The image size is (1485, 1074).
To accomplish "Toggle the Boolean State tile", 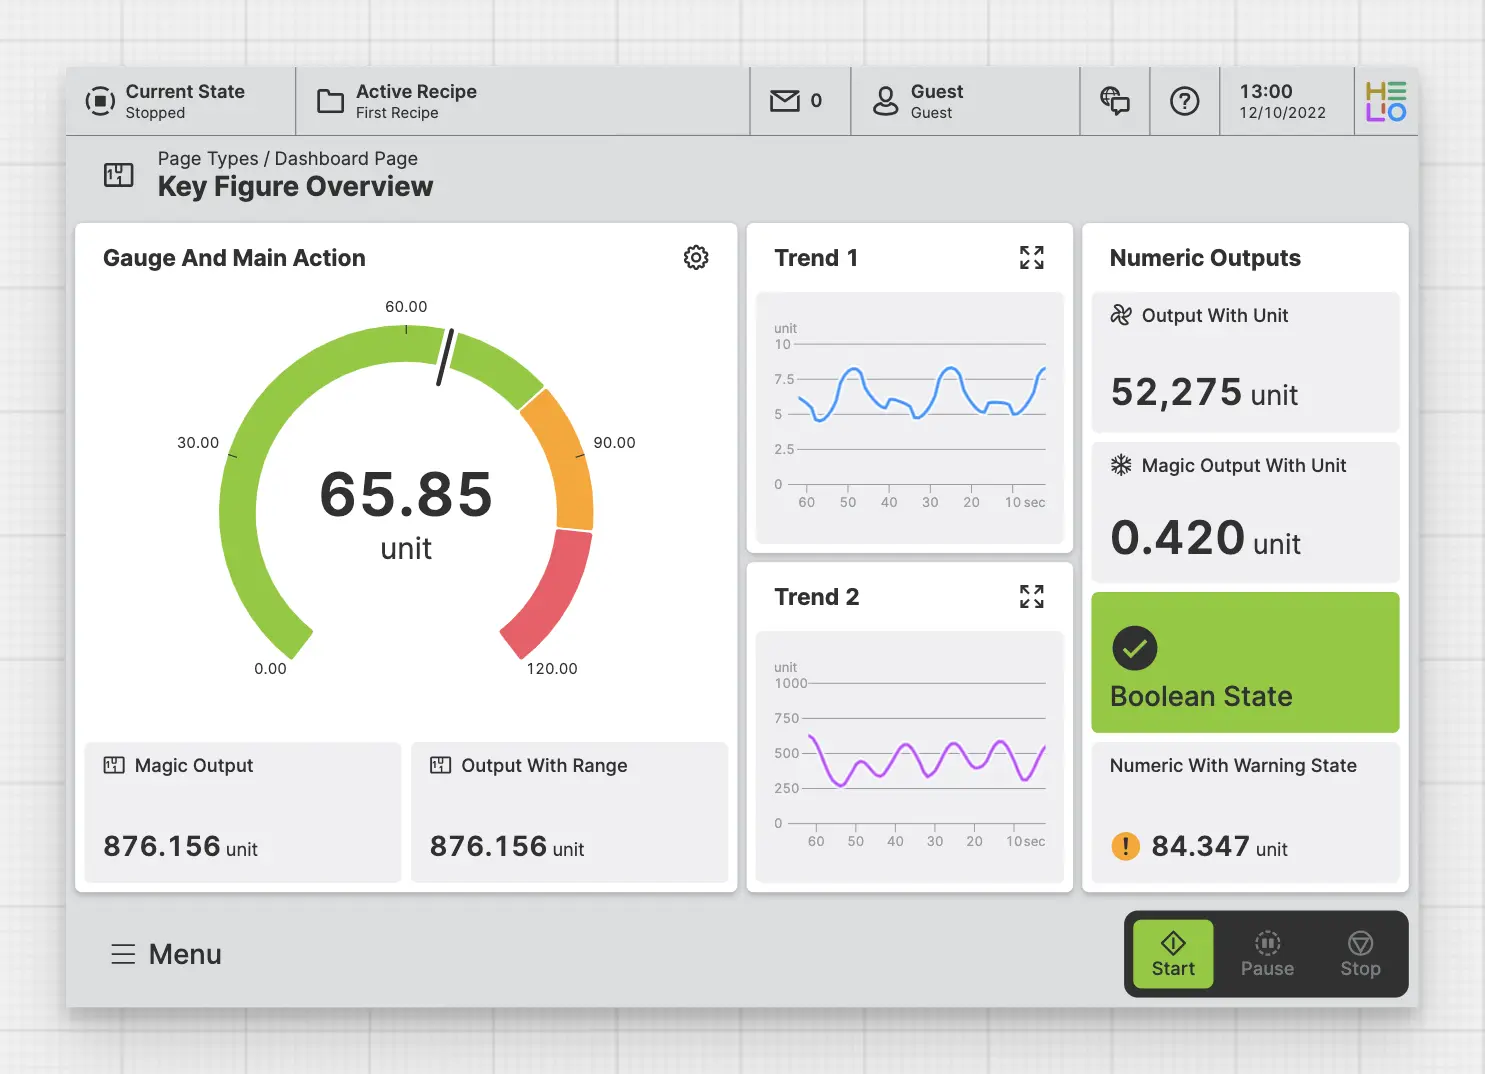I will tap(1244, 662).
